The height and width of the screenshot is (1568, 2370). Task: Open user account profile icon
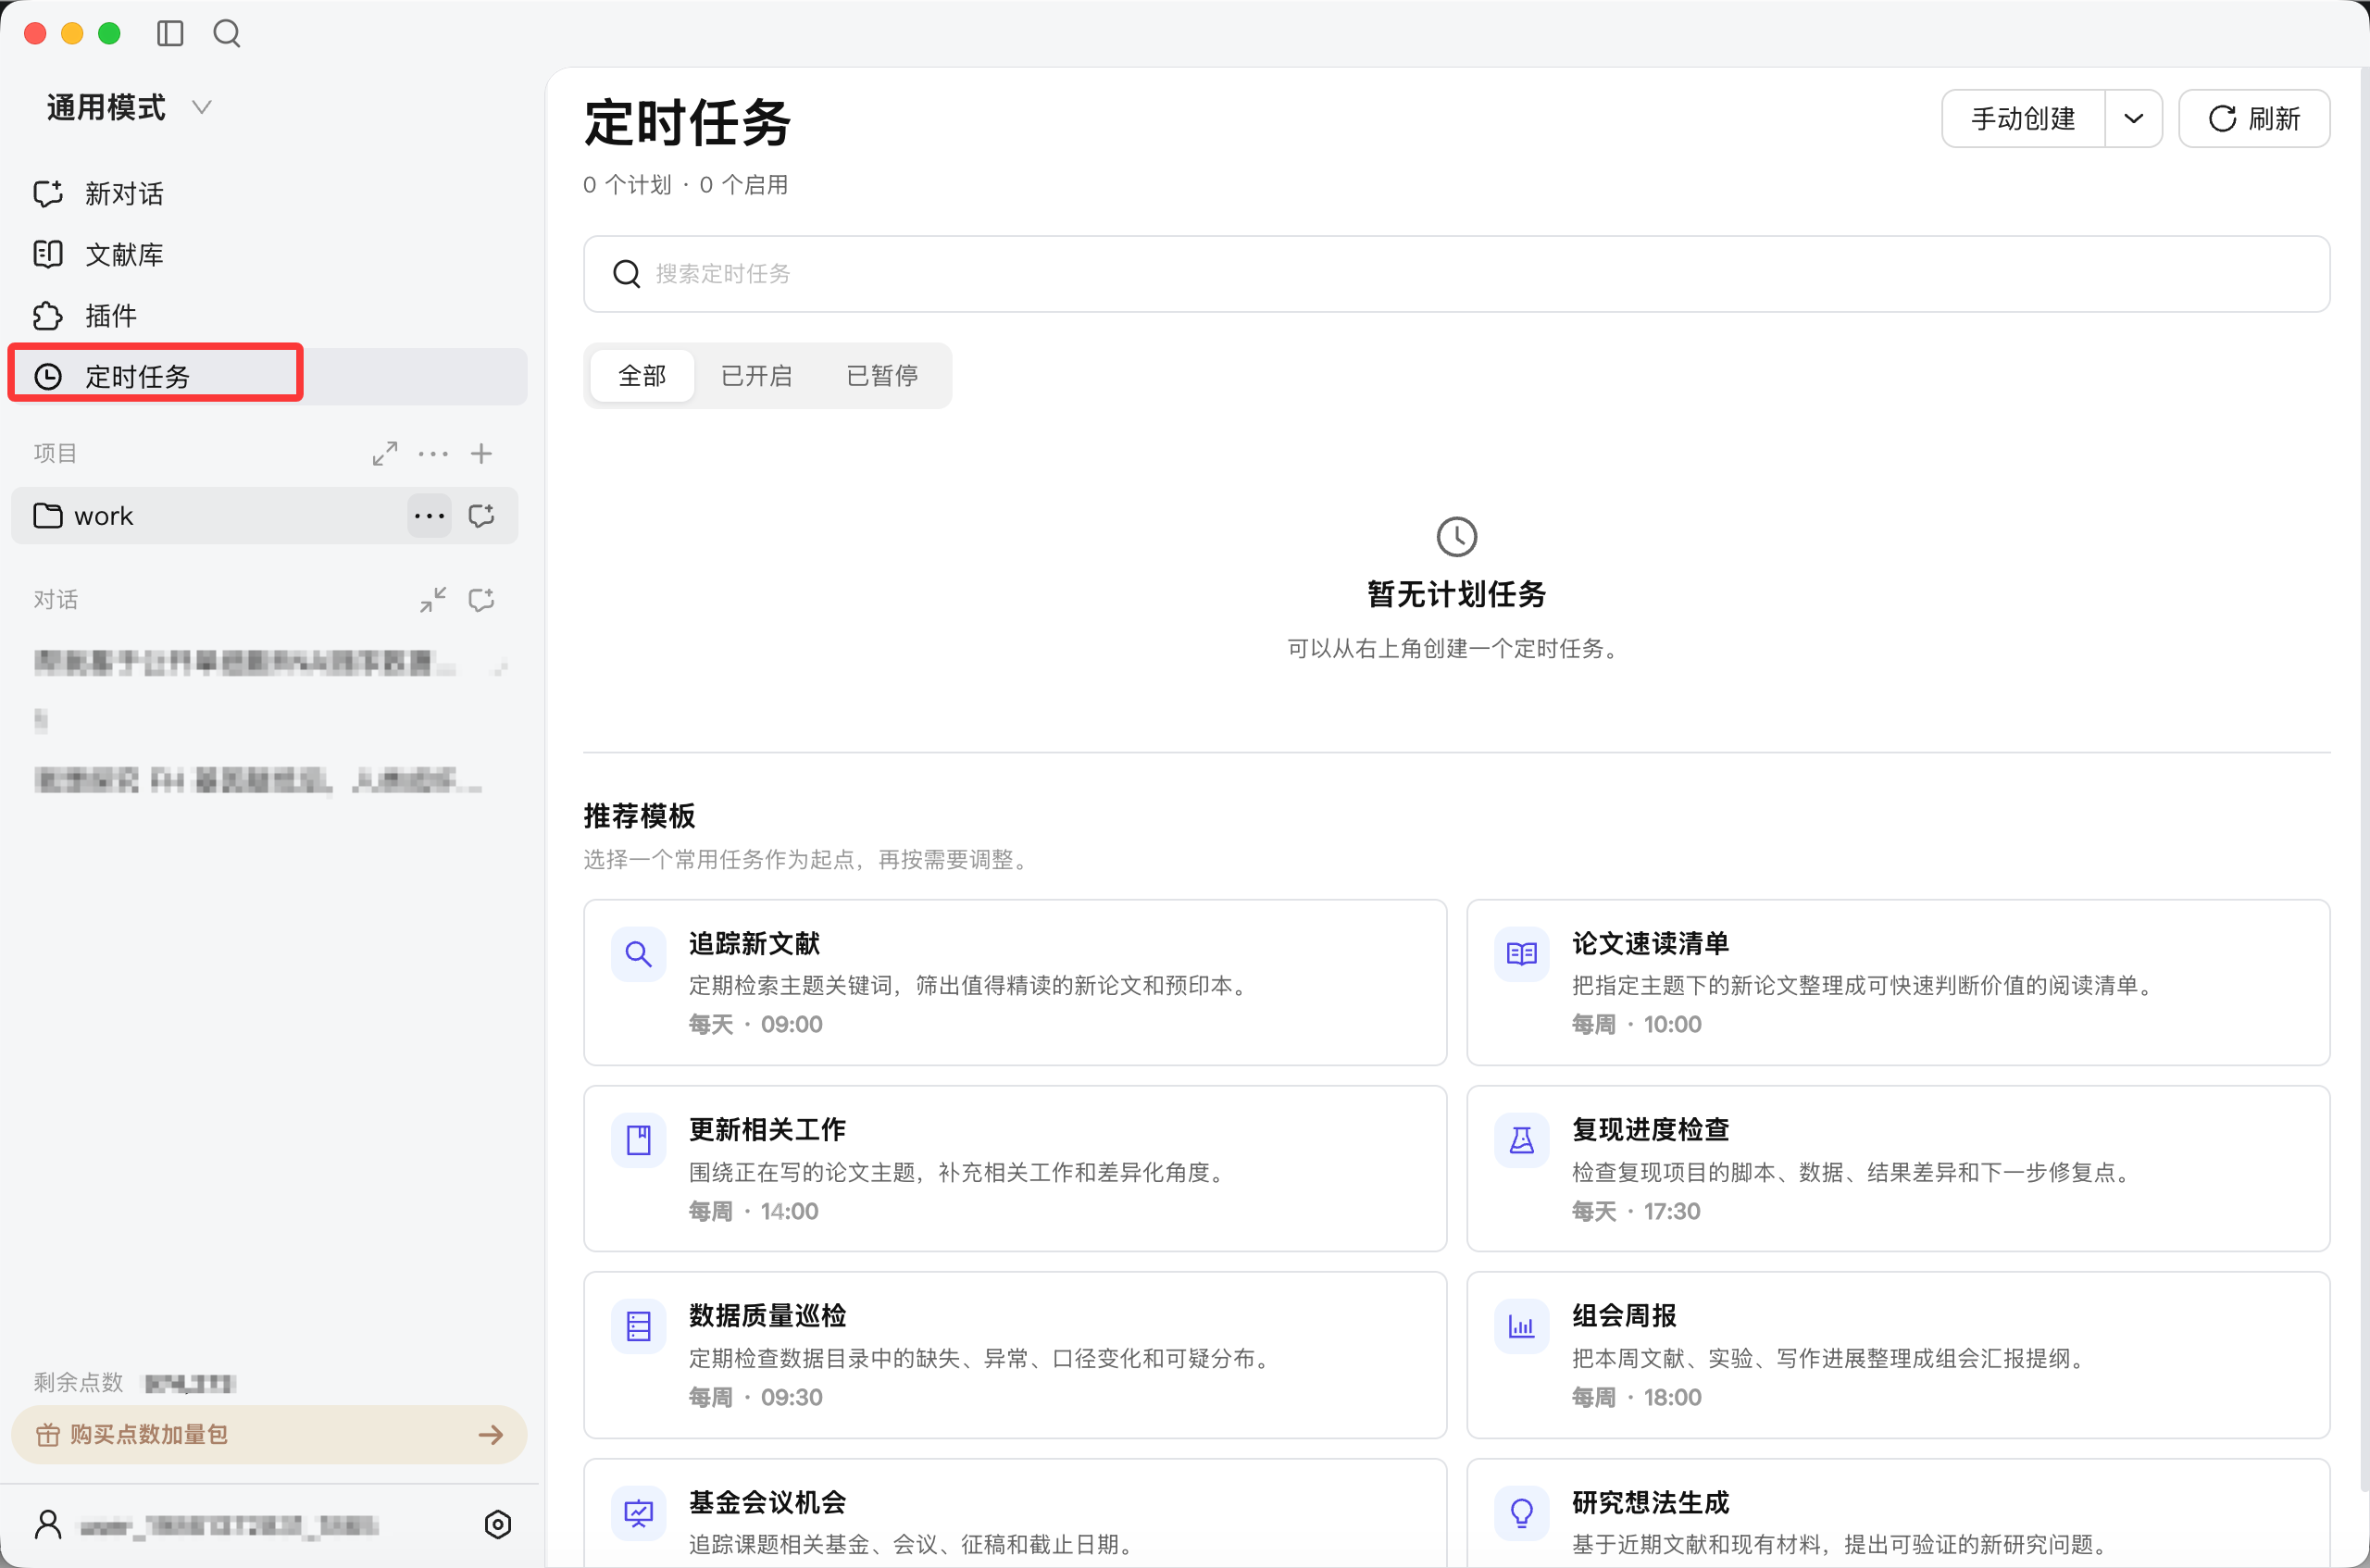(48, 1524)
